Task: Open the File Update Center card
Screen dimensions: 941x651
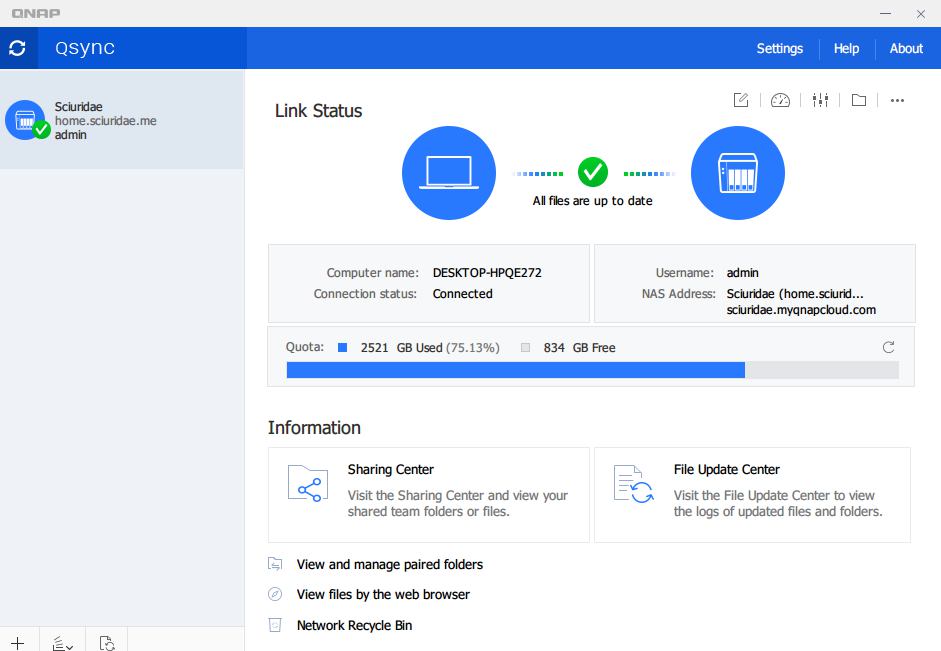Action: point(753,495)
